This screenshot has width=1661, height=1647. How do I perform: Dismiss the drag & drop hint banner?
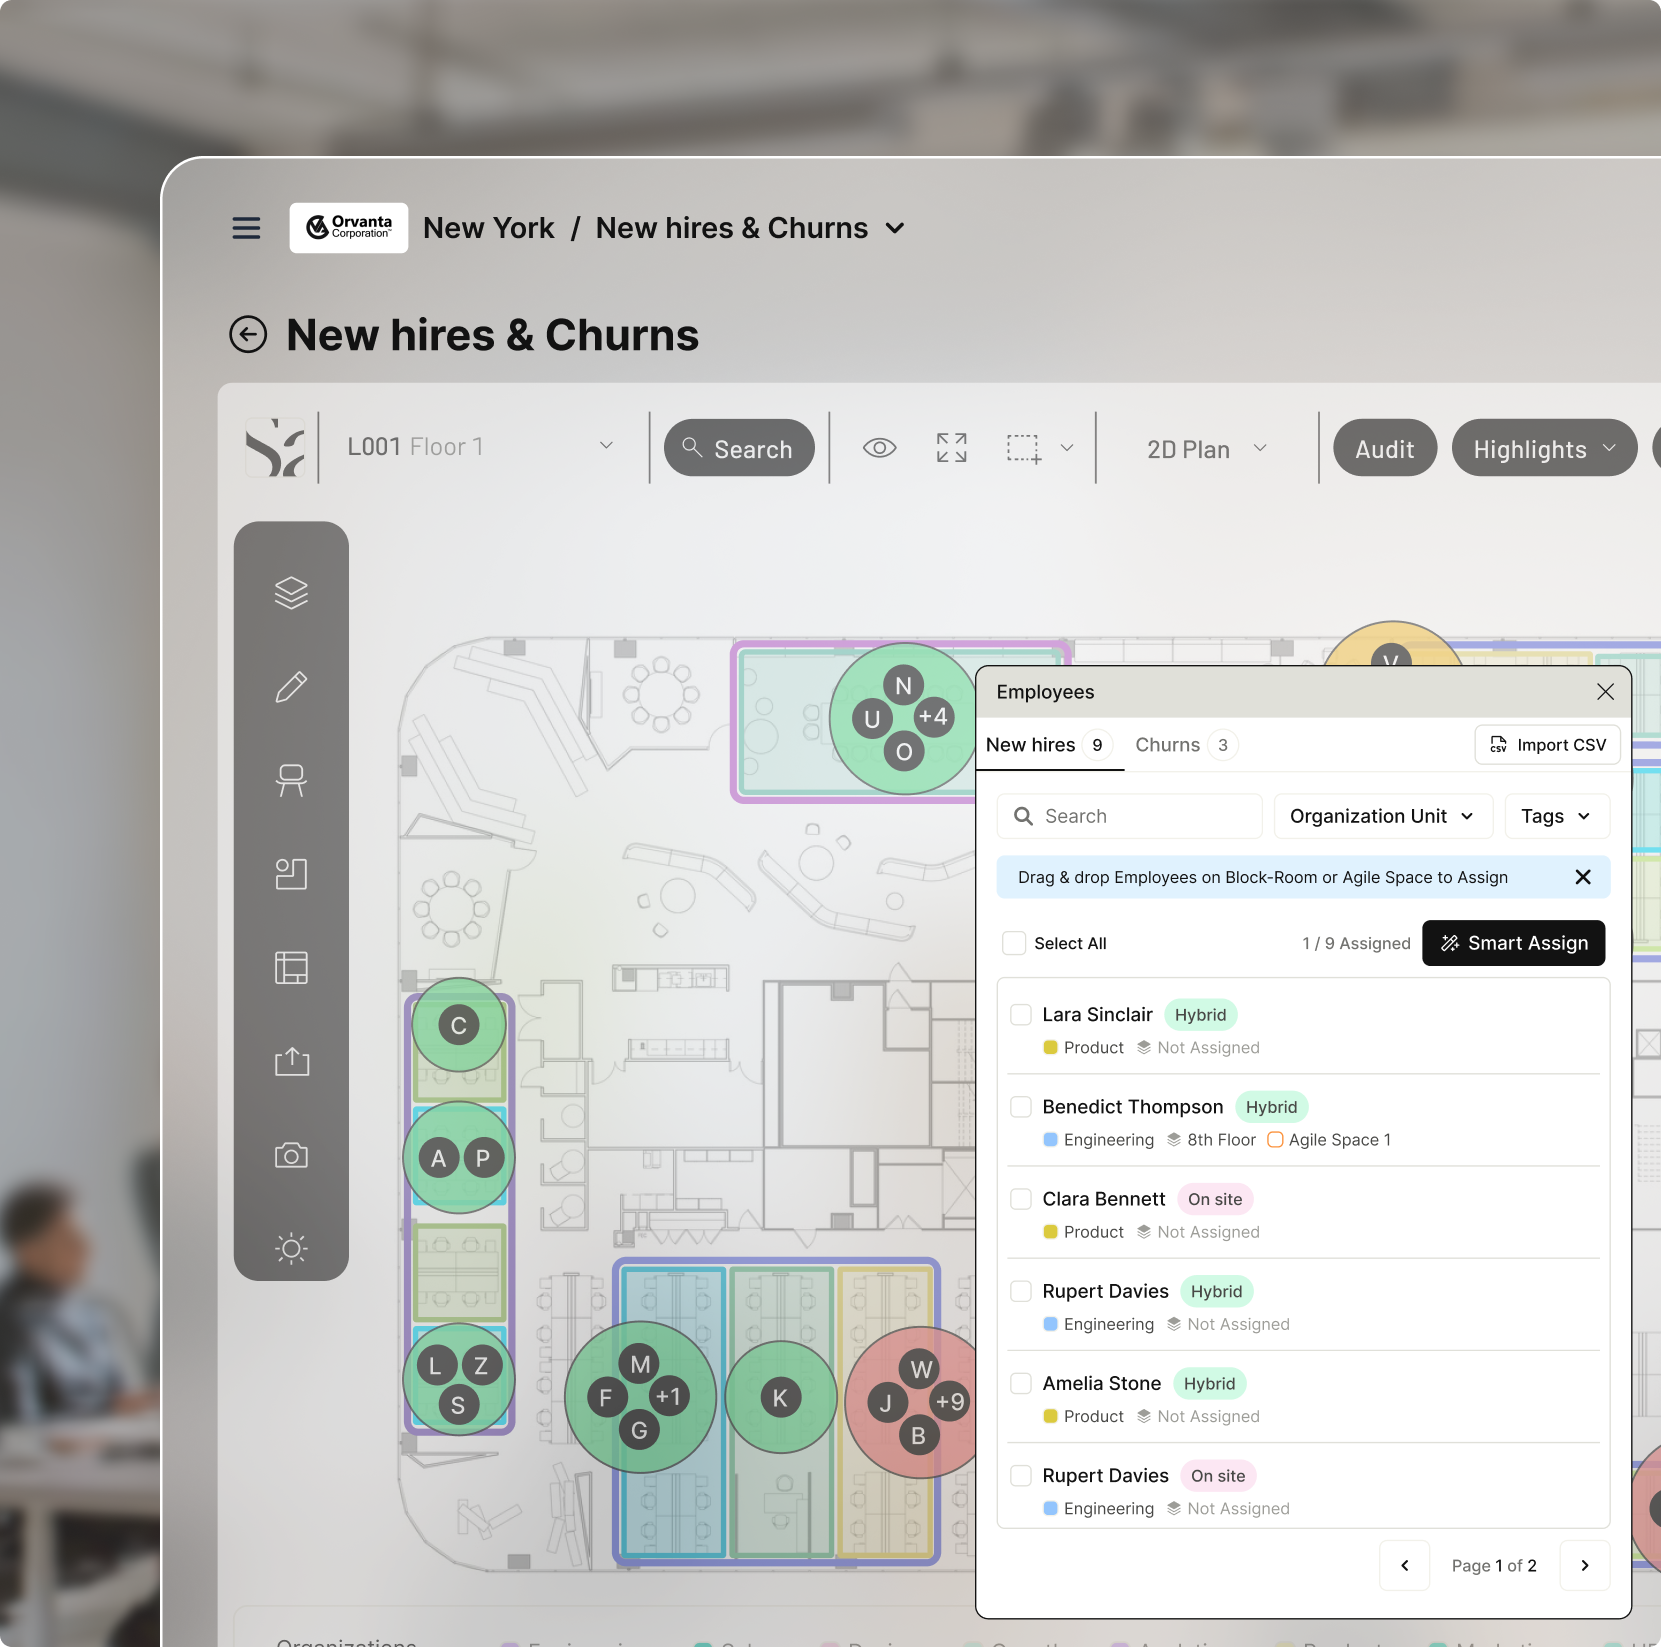pos(1583,877)
